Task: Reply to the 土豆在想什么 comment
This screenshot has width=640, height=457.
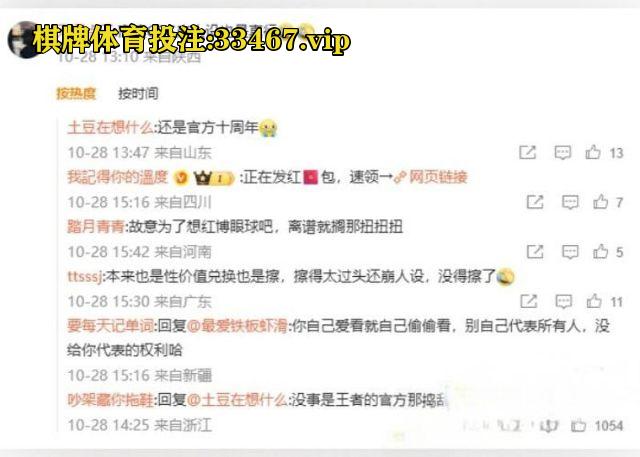Action: click(562, 153)
